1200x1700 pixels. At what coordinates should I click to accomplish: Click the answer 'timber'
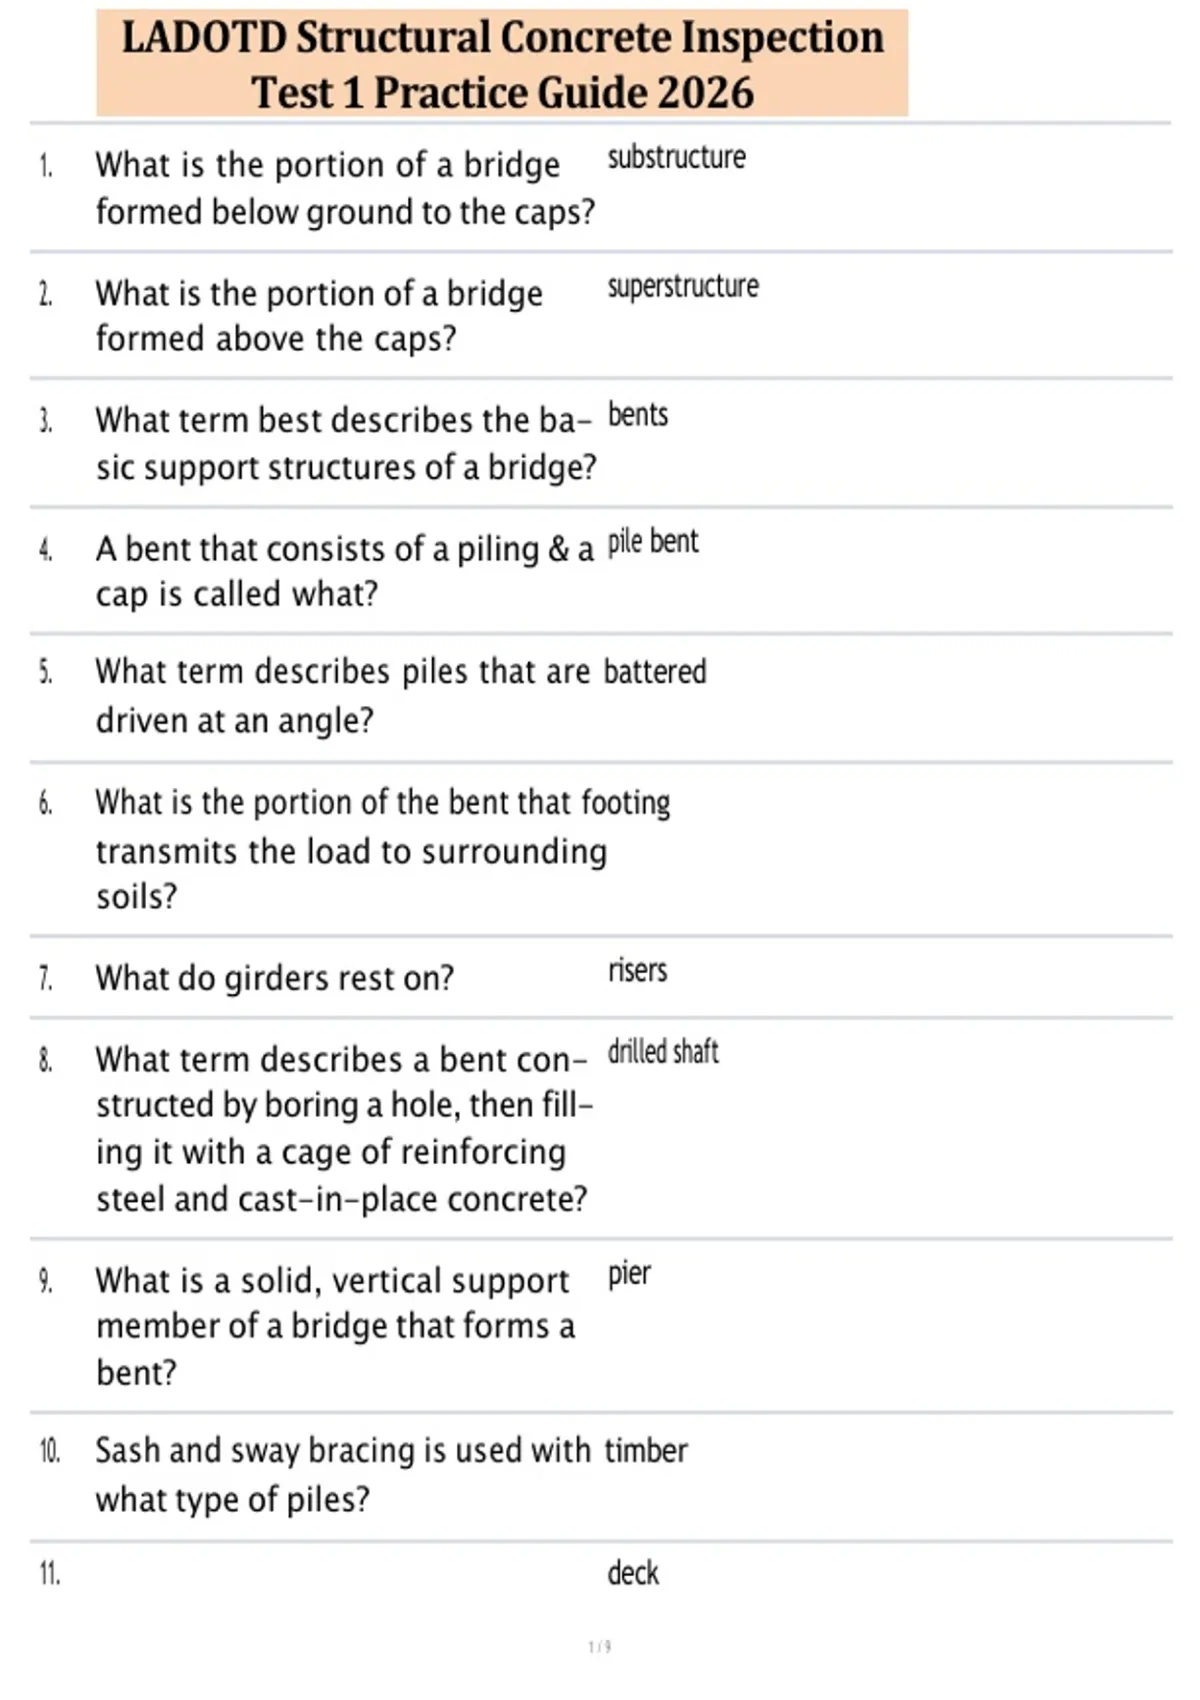(646, 1450)
